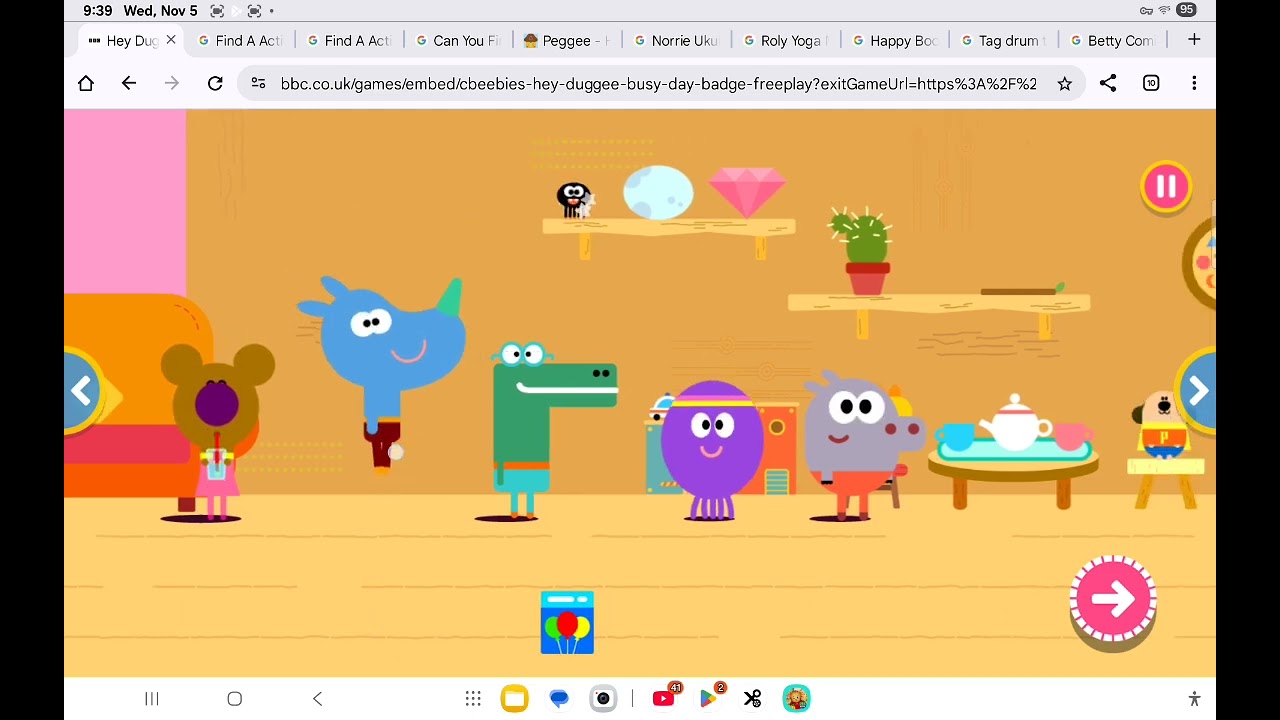This screenshot has height=720, width=1280.
Task: Go to the browser home page
Action: 86,84
